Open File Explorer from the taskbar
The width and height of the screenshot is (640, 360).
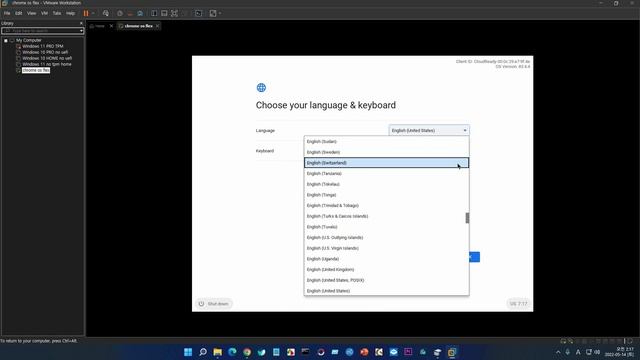[218, 352]
